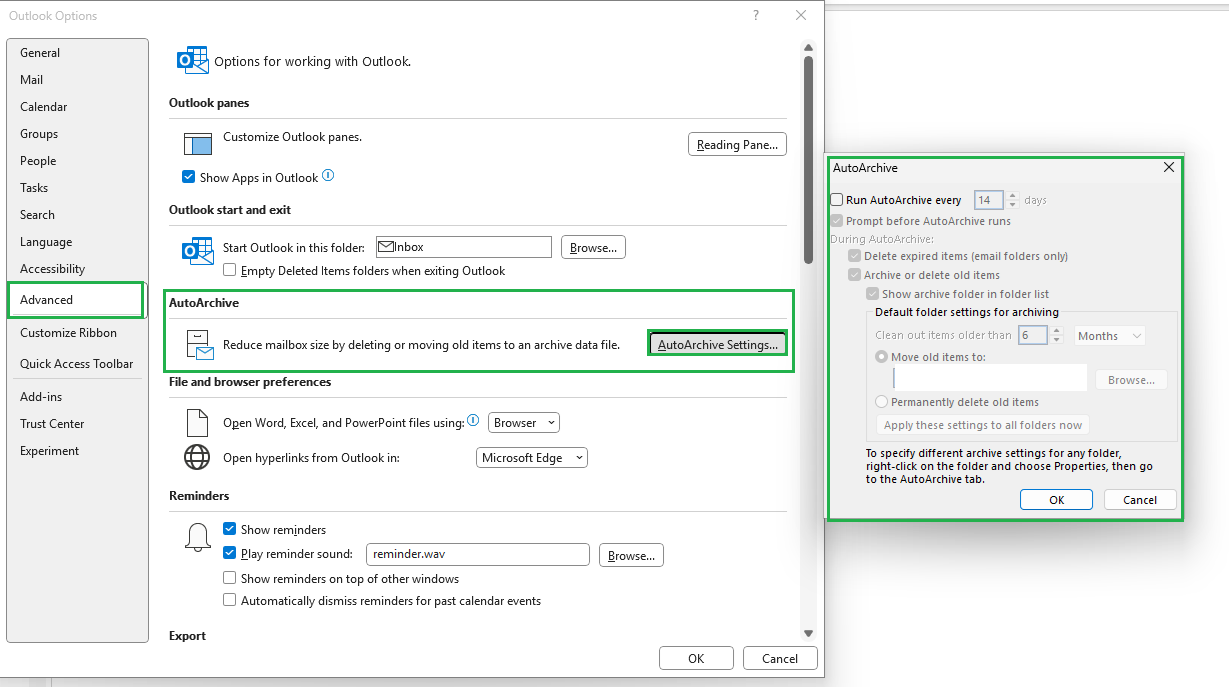This screenshot has width=1229, height=687.
Task: Select the General options category
Action: tap(77, 53)
